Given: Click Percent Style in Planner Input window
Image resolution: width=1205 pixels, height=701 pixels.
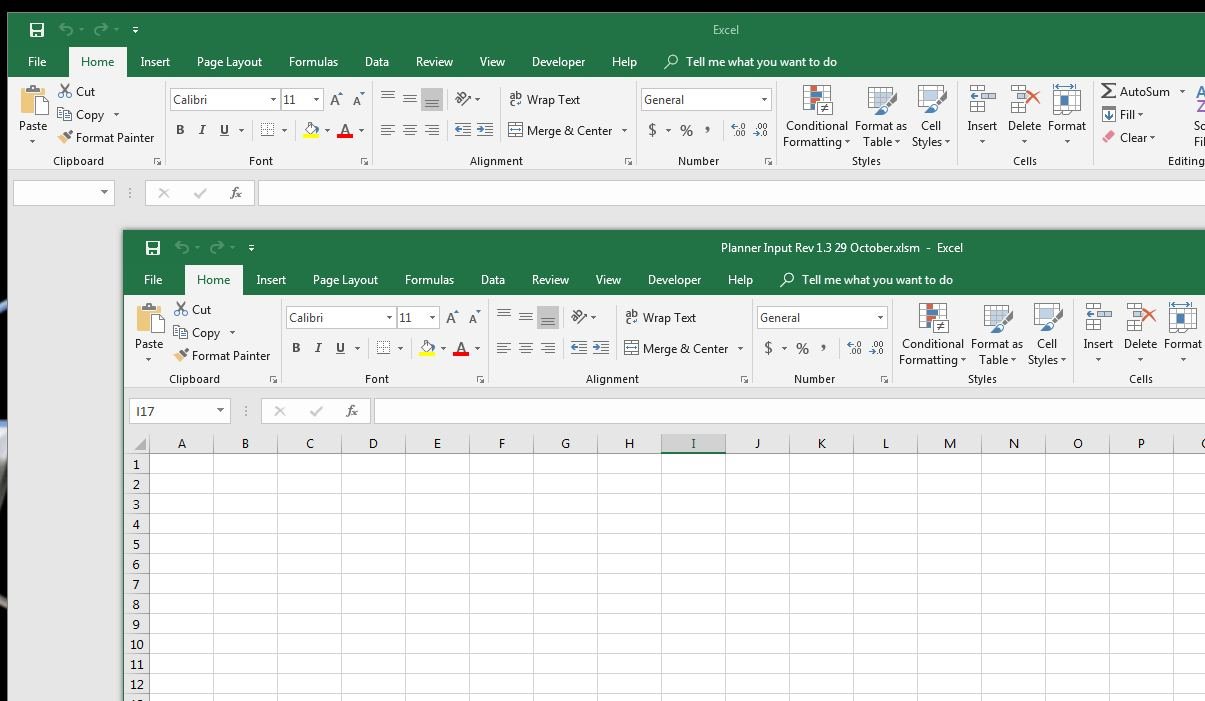Looking at the screenshot, I should click(x=802, y=348).
